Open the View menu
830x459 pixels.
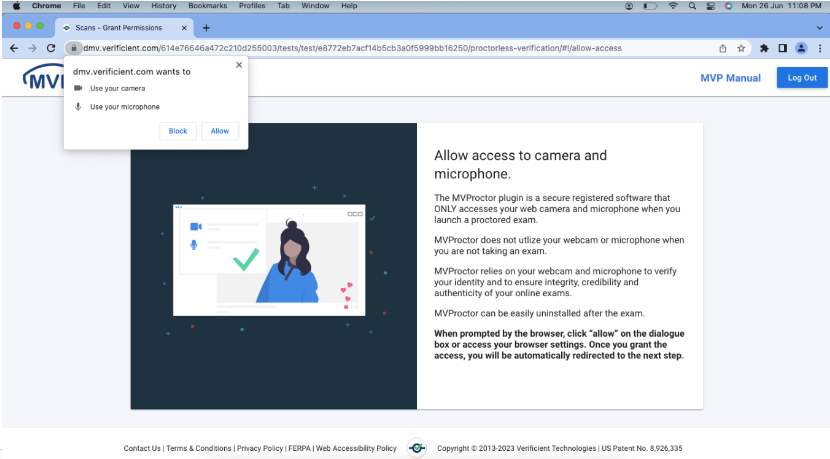coord(131,6)
